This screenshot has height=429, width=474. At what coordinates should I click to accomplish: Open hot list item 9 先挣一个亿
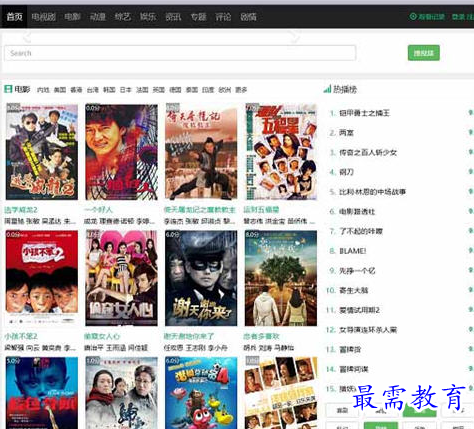(357, 271)
